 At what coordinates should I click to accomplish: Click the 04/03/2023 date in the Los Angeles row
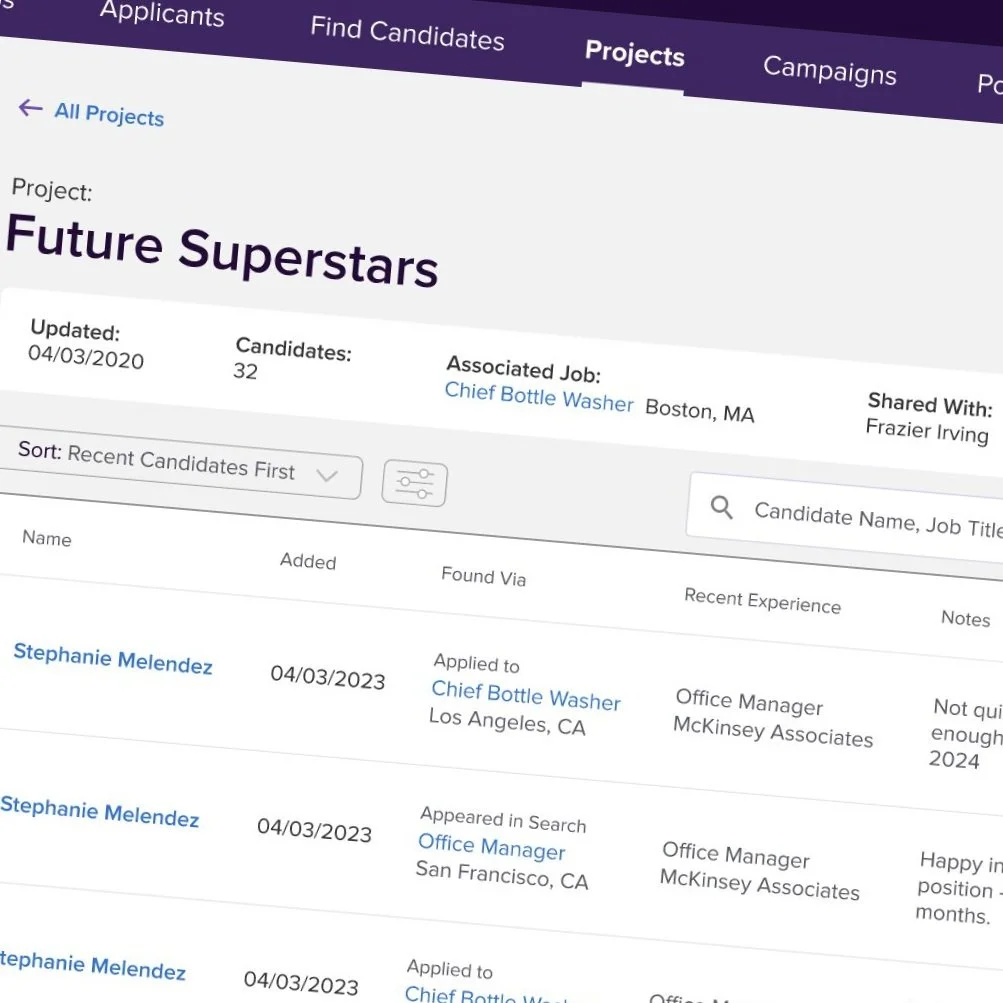pos(328,677)
